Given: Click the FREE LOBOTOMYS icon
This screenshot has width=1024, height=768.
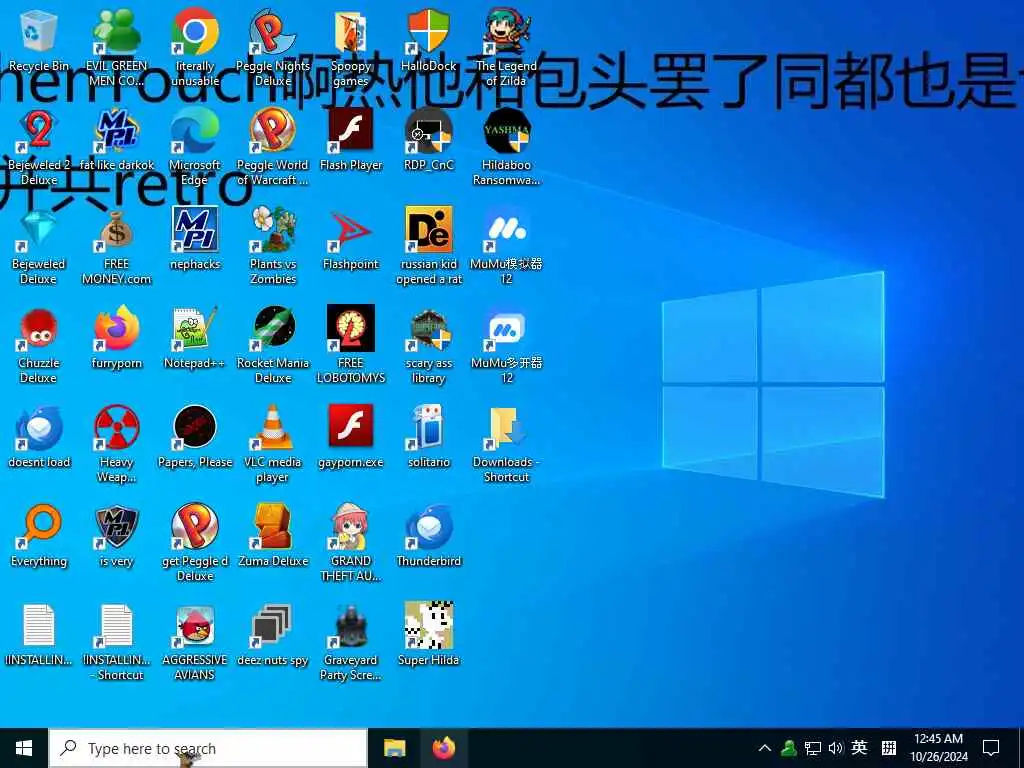Looking at the screenshot, I should [x=351, y=328].
